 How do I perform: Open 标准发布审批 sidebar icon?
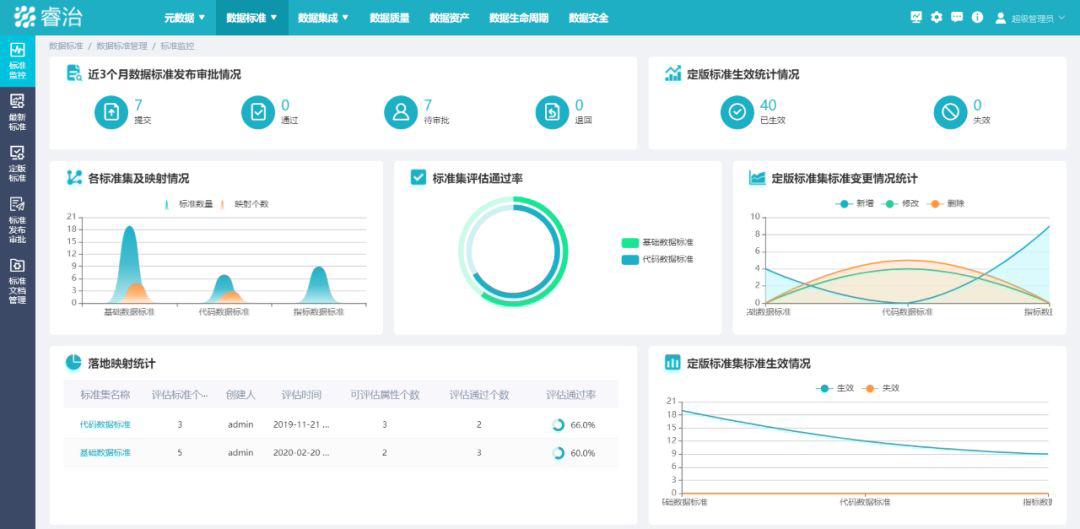click(x=17, y=220)
